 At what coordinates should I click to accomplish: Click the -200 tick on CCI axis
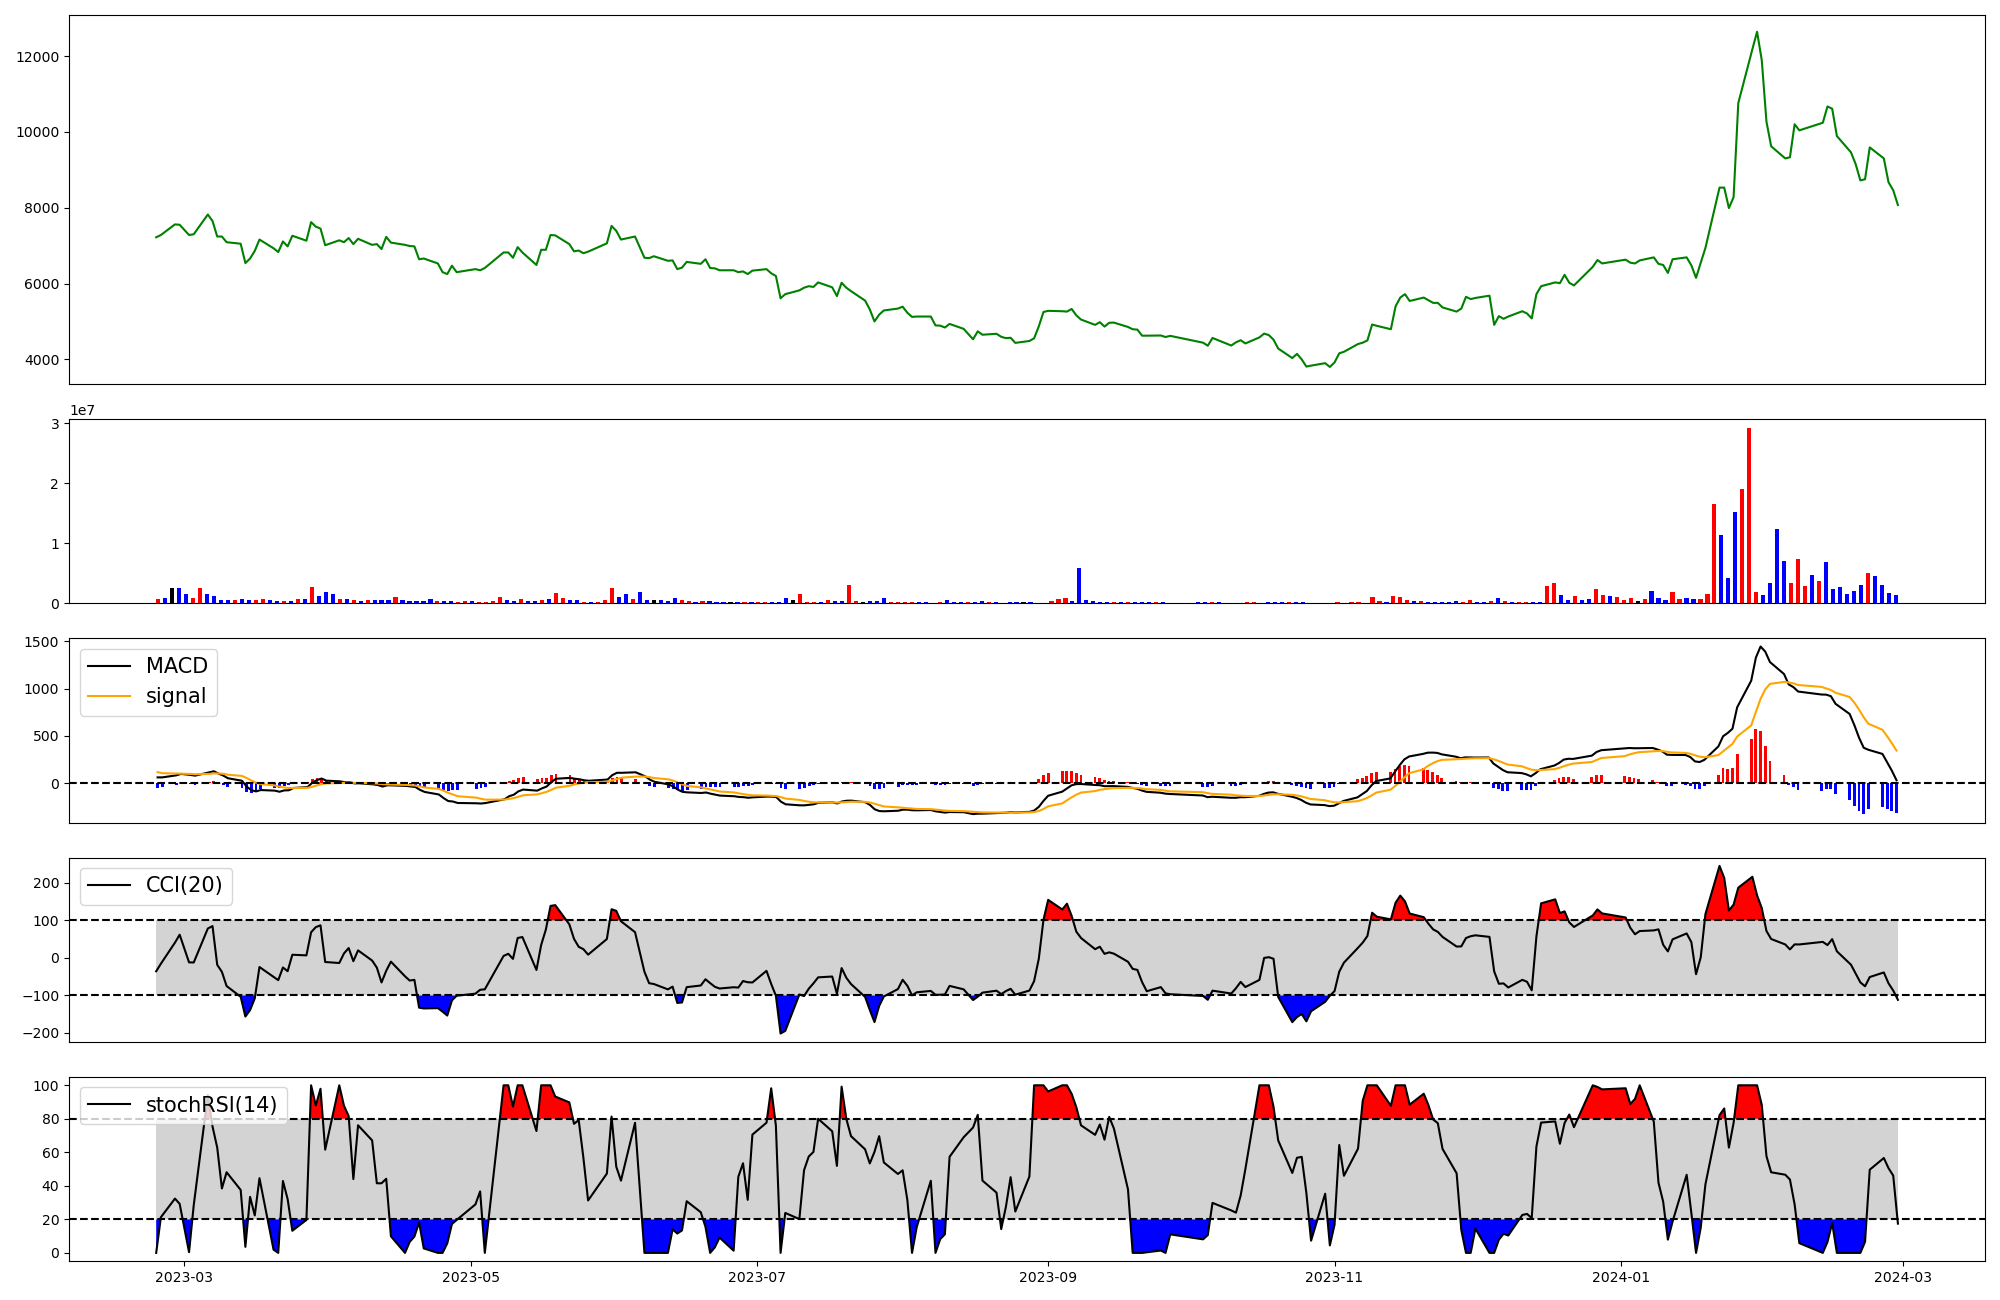(x=41, y=1033)
